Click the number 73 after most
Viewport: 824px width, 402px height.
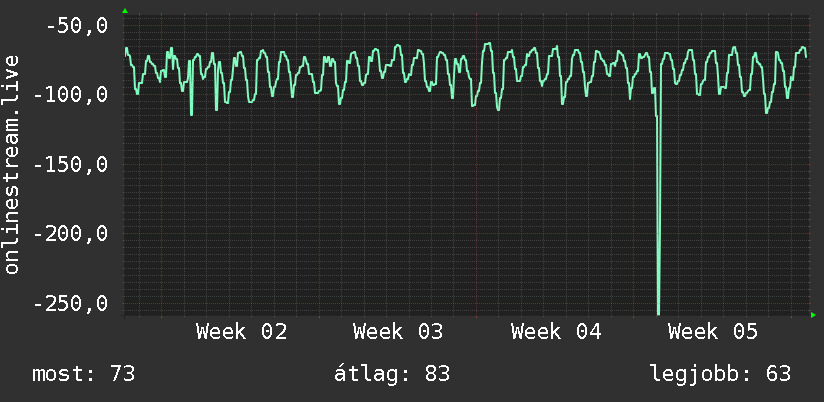[x=122, y=374]
